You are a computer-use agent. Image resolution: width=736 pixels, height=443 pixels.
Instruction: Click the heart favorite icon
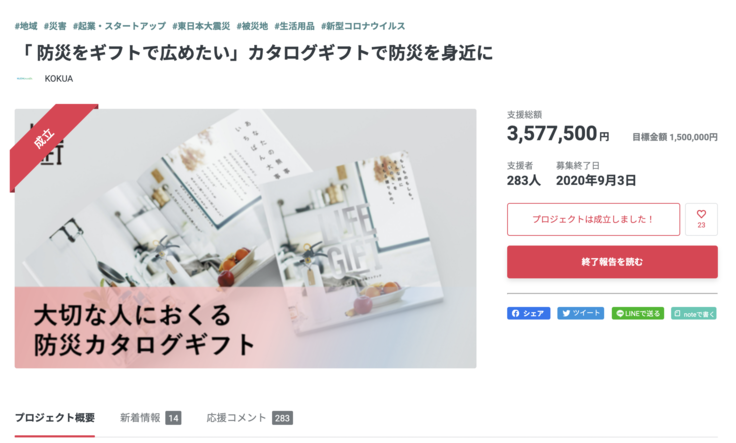click(x=701, y=214)
